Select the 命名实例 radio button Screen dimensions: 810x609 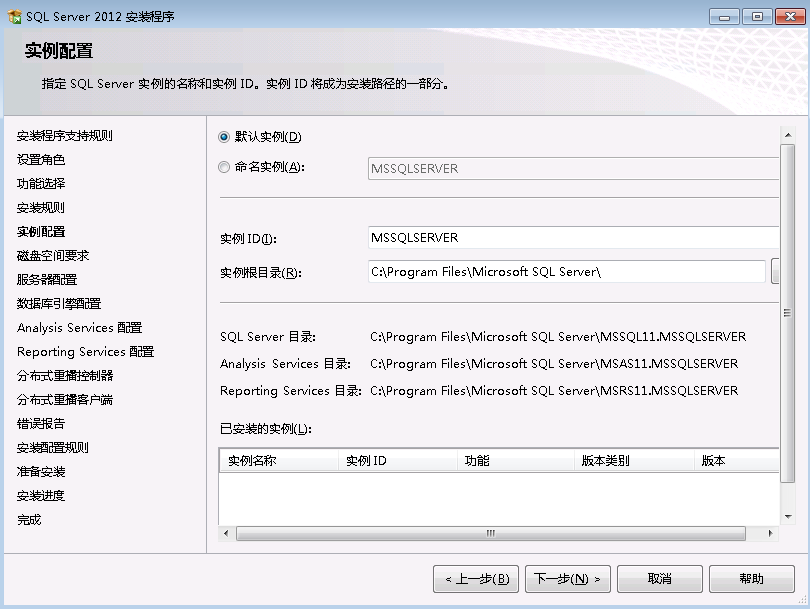tap(224, 167)
